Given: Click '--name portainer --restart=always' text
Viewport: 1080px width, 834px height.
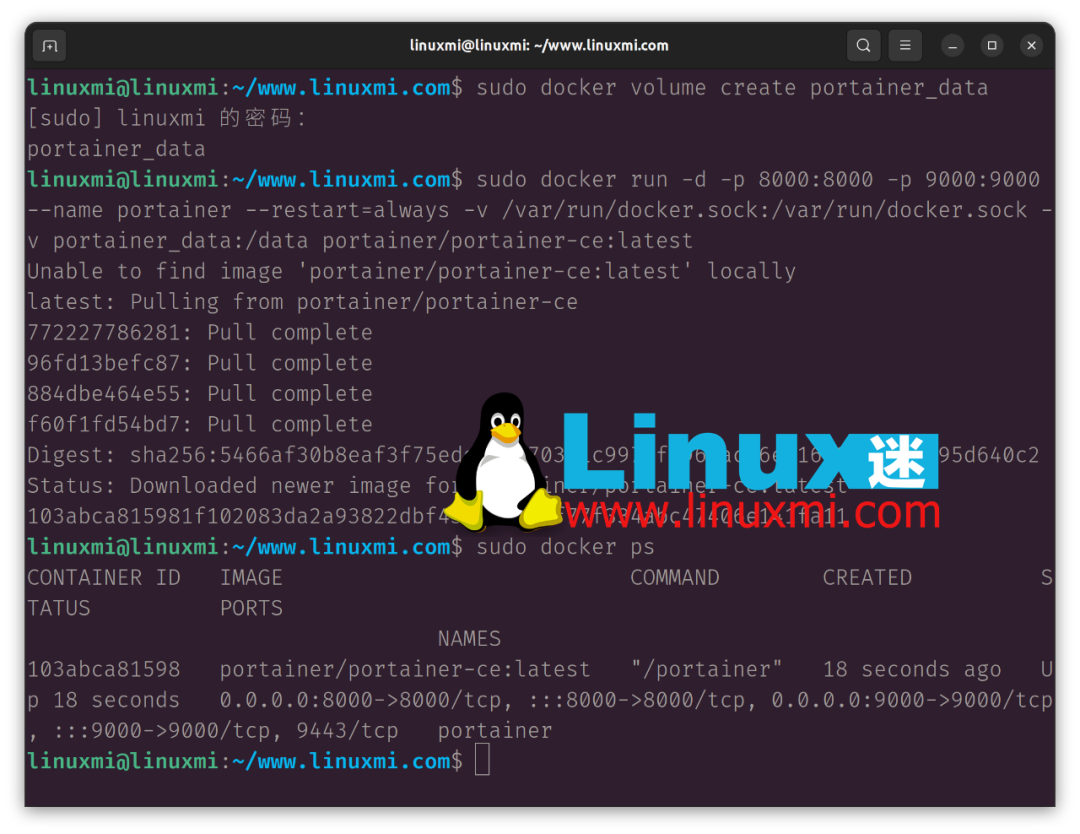Looking at the screenshot, I should [238, 210].
